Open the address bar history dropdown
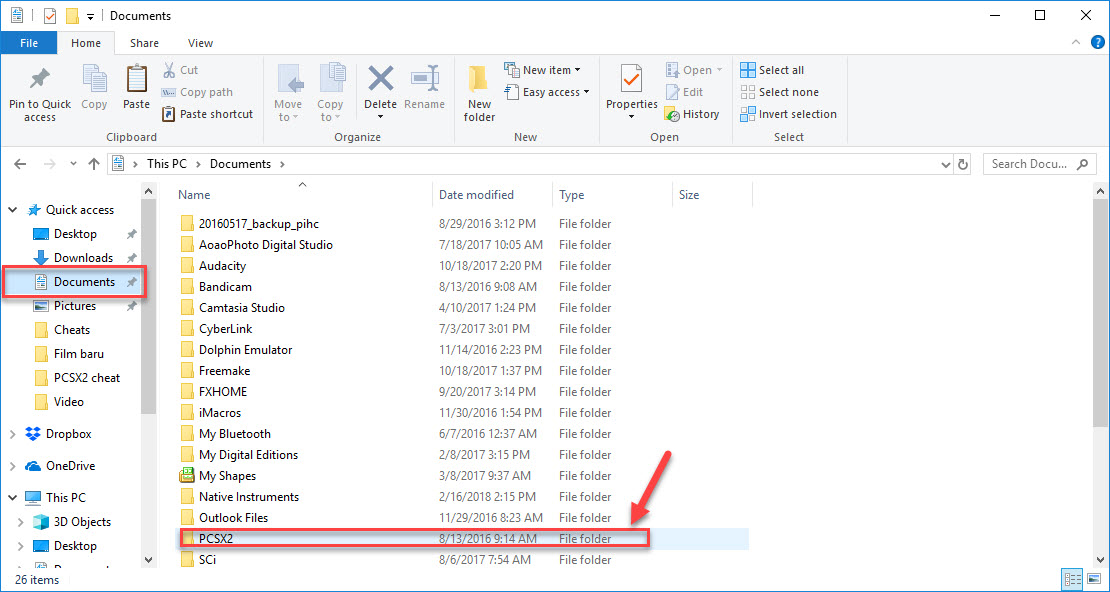Screen dimensions: 1110x592 point(946,164)
